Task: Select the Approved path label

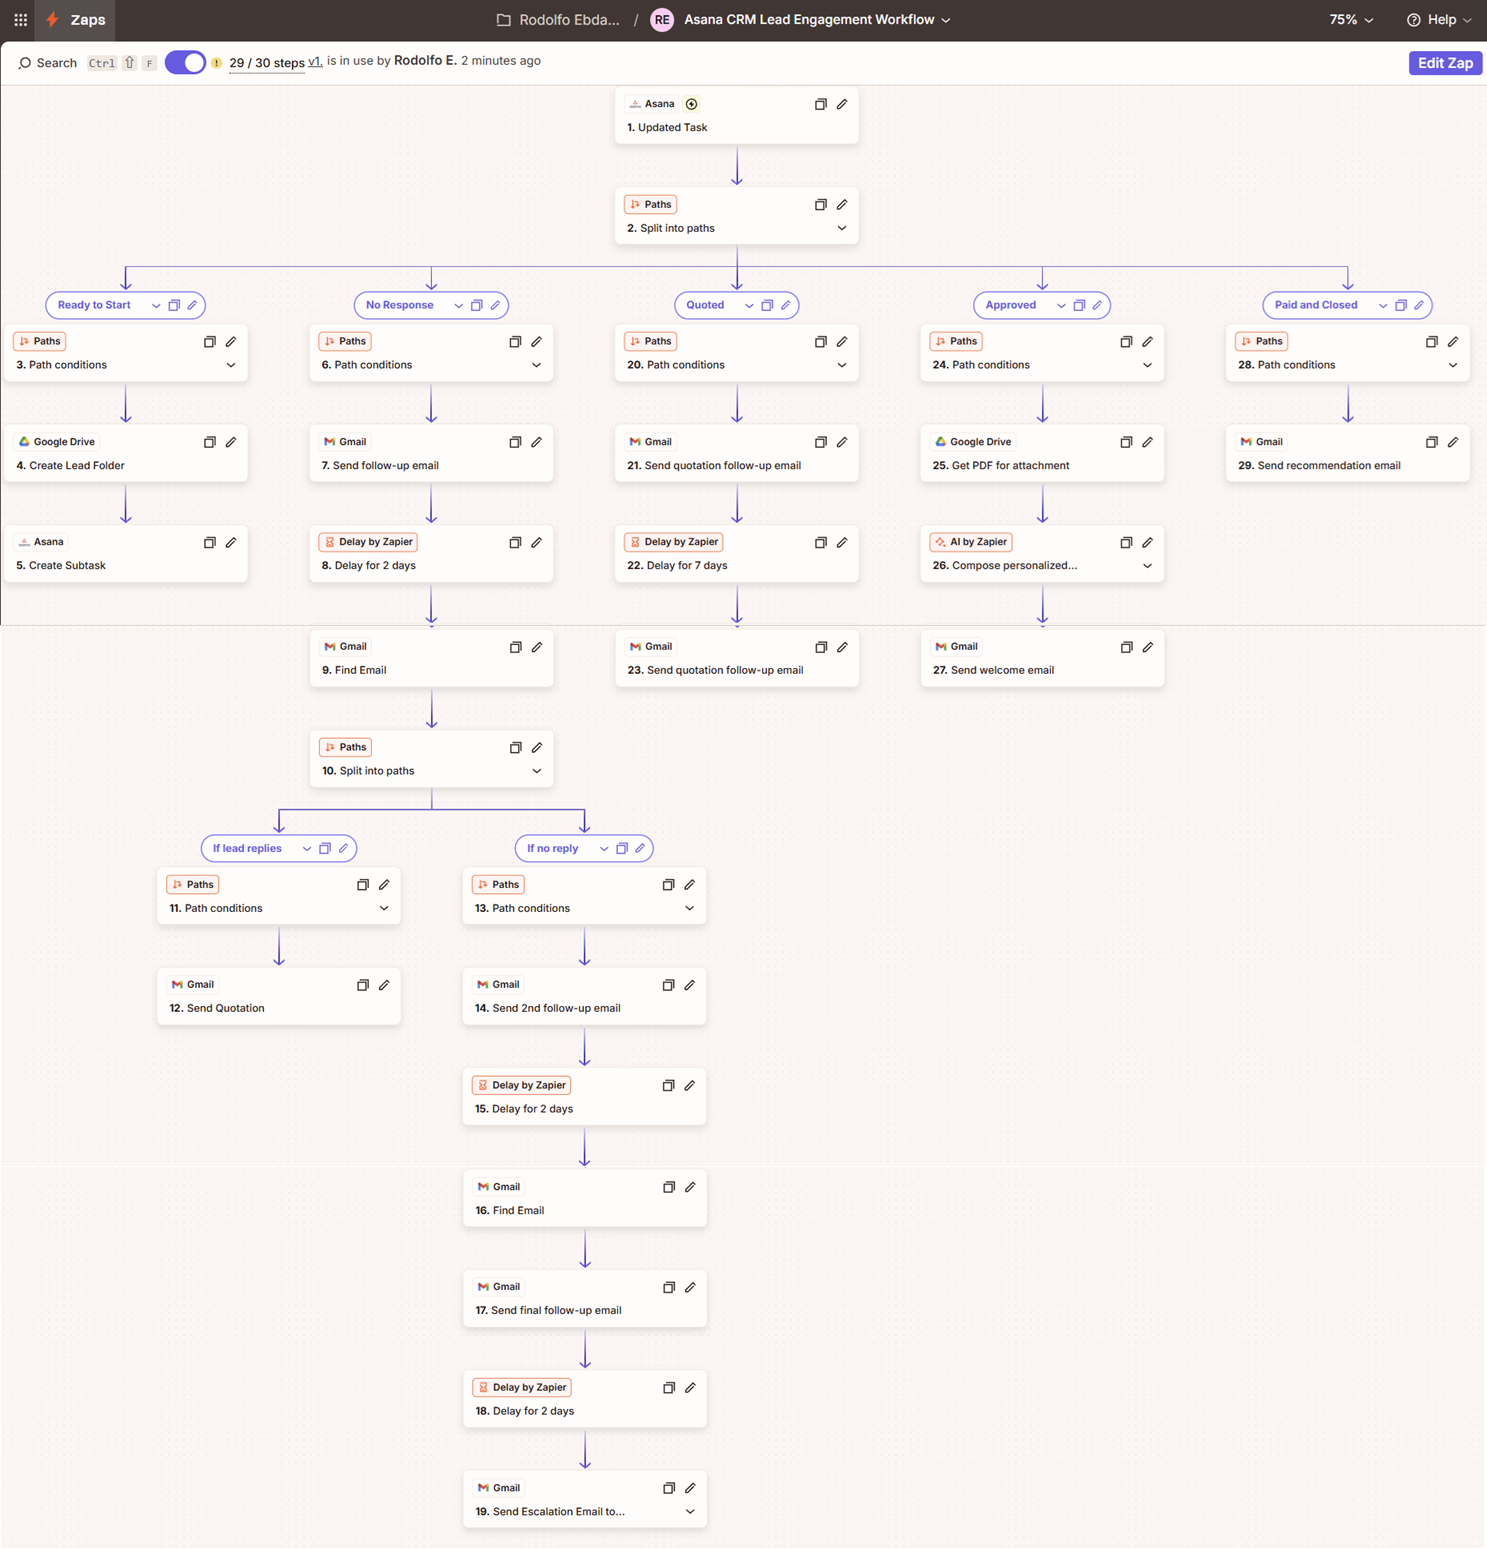Action: [x=1011, y=305]
